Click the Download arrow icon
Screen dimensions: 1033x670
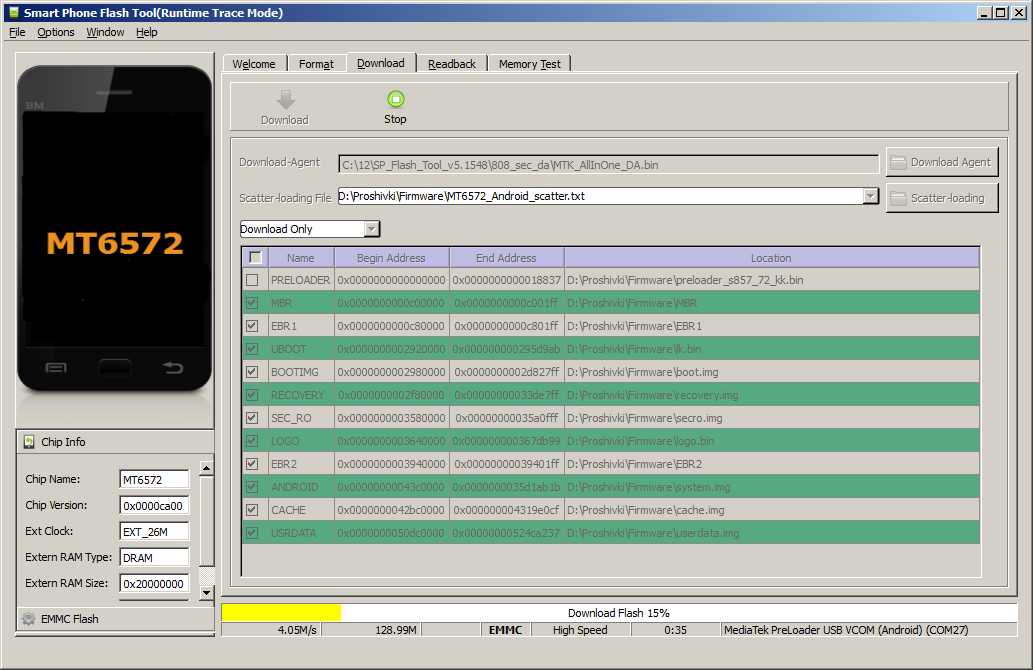285,99
